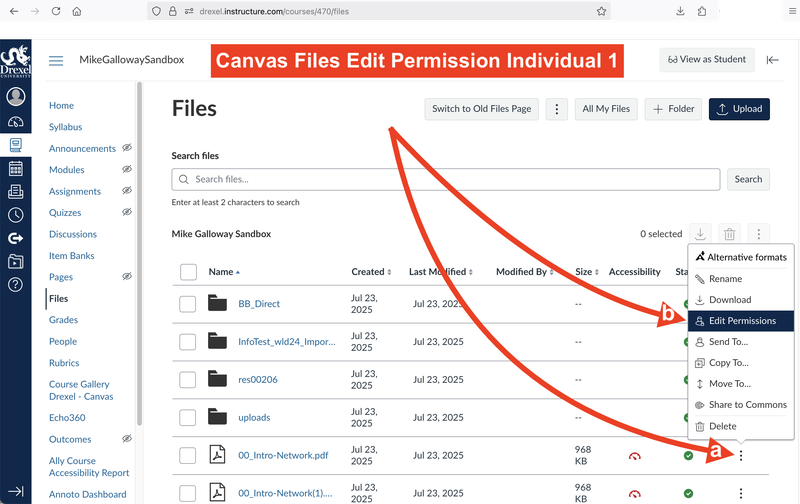Choose Edit Permissions from the context menu
Viewport: 800px width, 504px height.
pyautogui.click(x=742, y=321)
